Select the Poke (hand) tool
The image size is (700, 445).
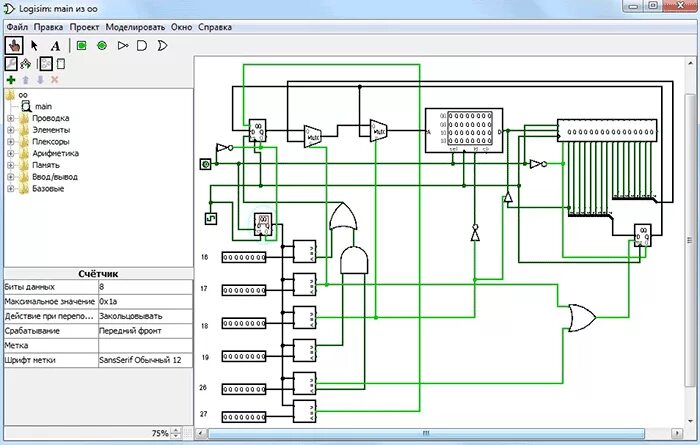coord(14,46)
